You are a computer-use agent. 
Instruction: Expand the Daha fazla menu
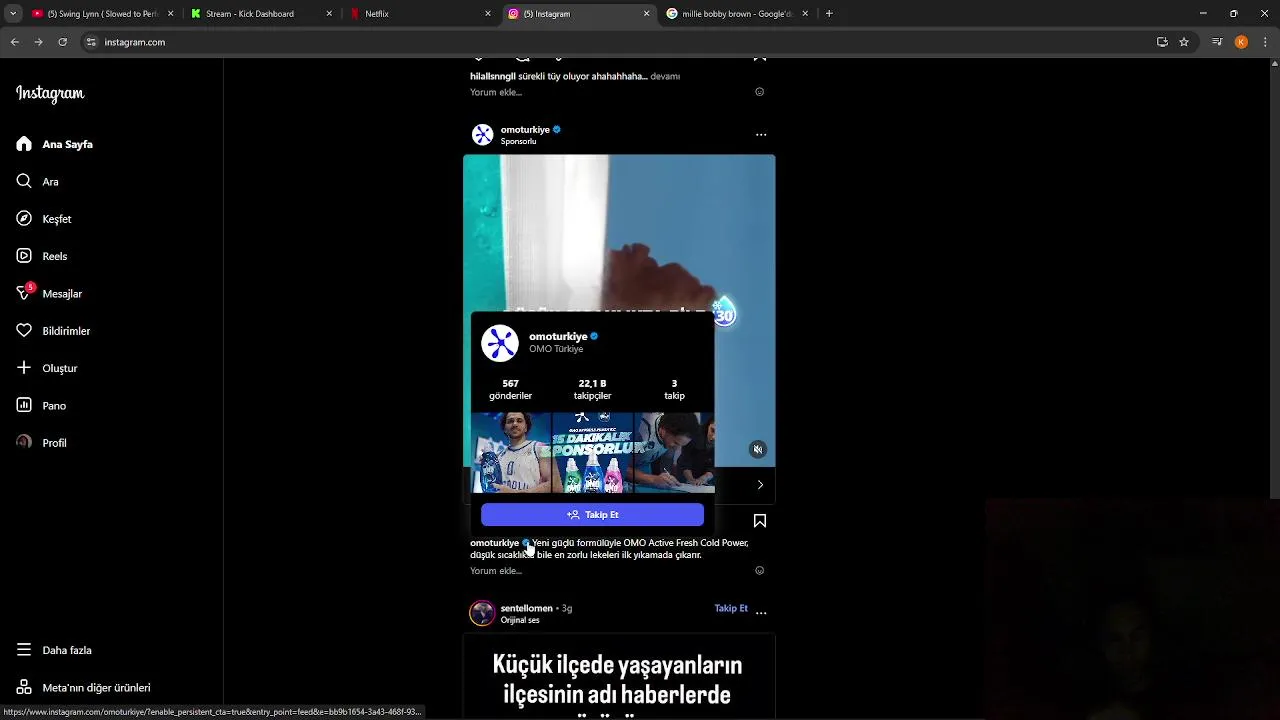click(x=54, y=650)
